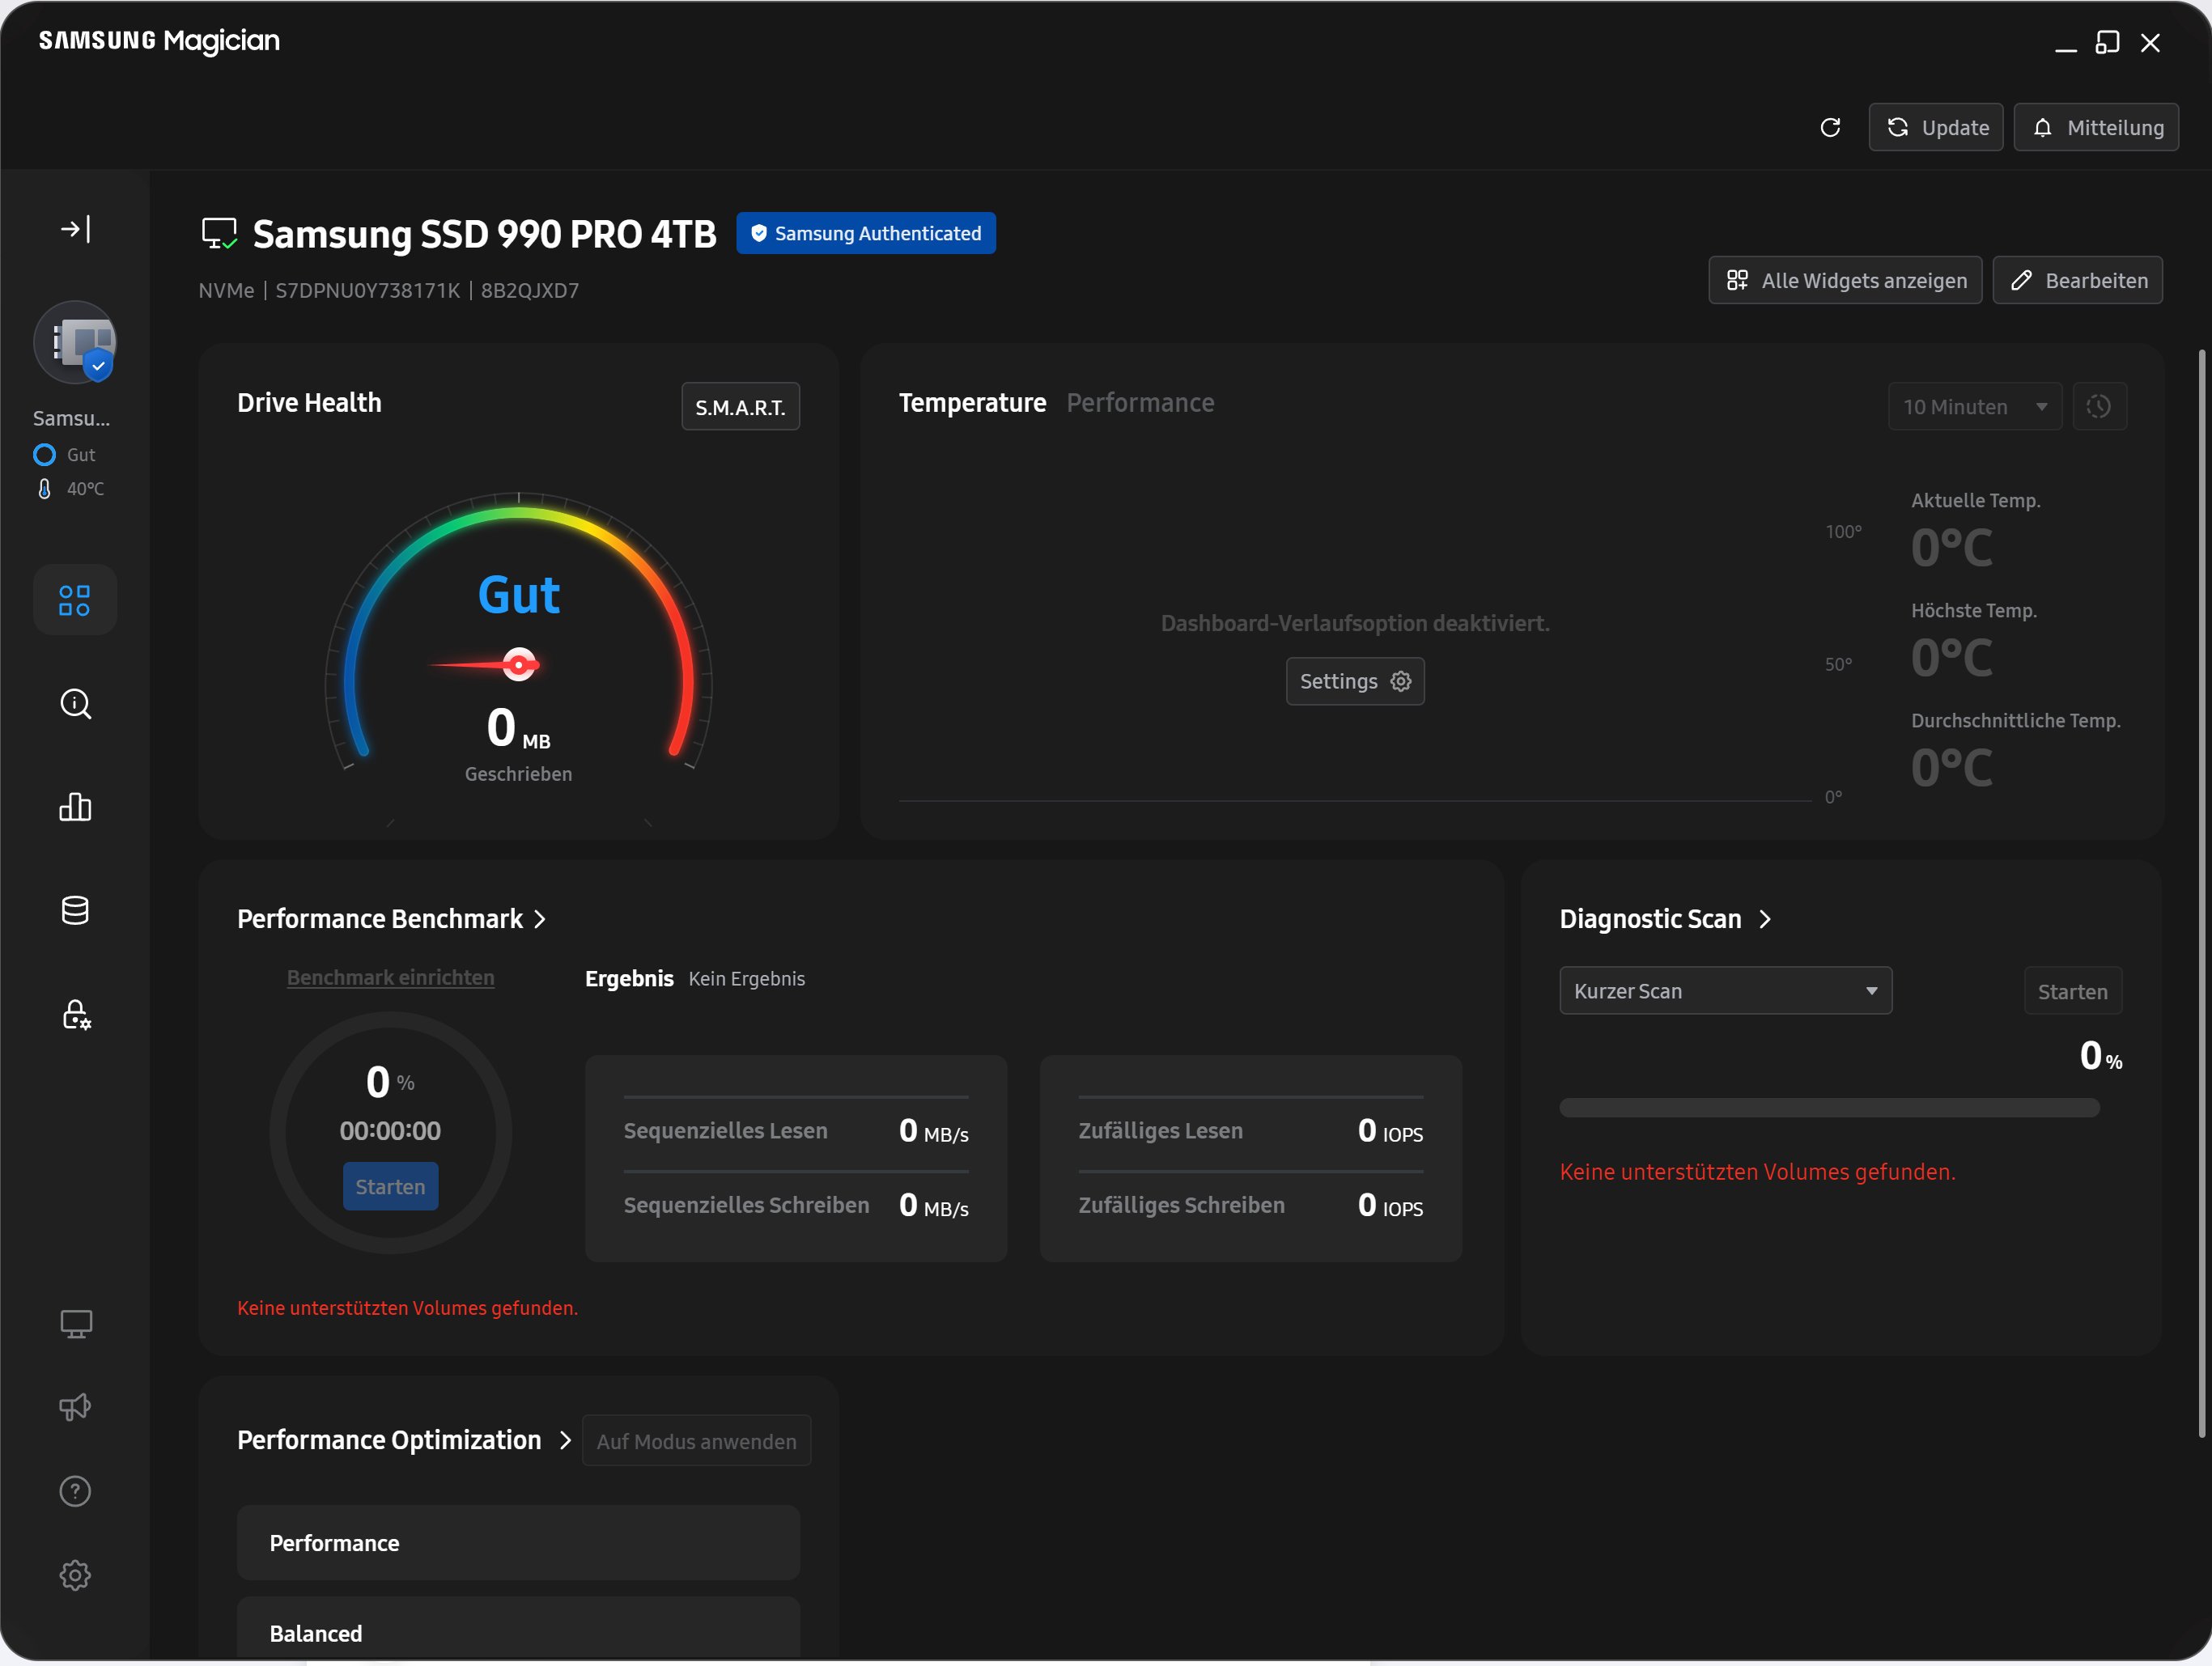2212x1666 pixels.
Task: Collapse the sidebar with the arrow icon
Action: 75,229
